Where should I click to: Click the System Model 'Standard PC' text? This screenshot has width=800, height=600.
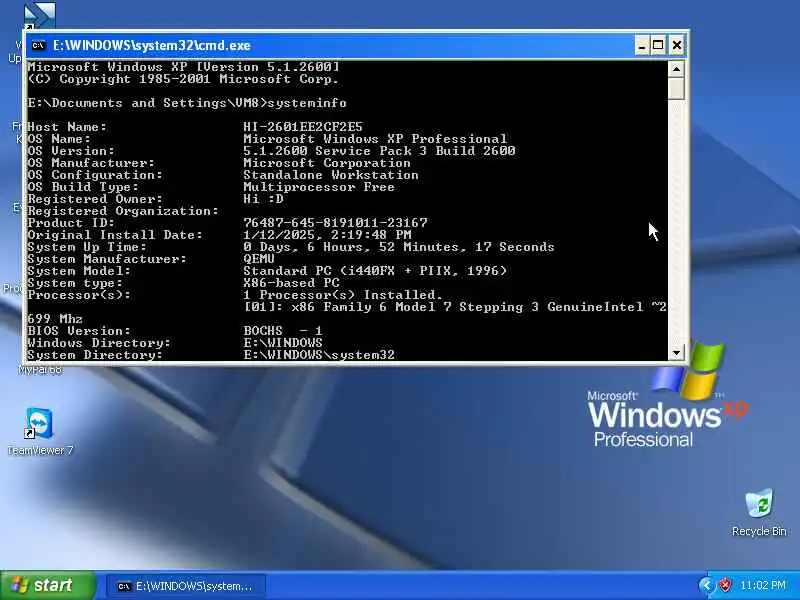point(375,270)
